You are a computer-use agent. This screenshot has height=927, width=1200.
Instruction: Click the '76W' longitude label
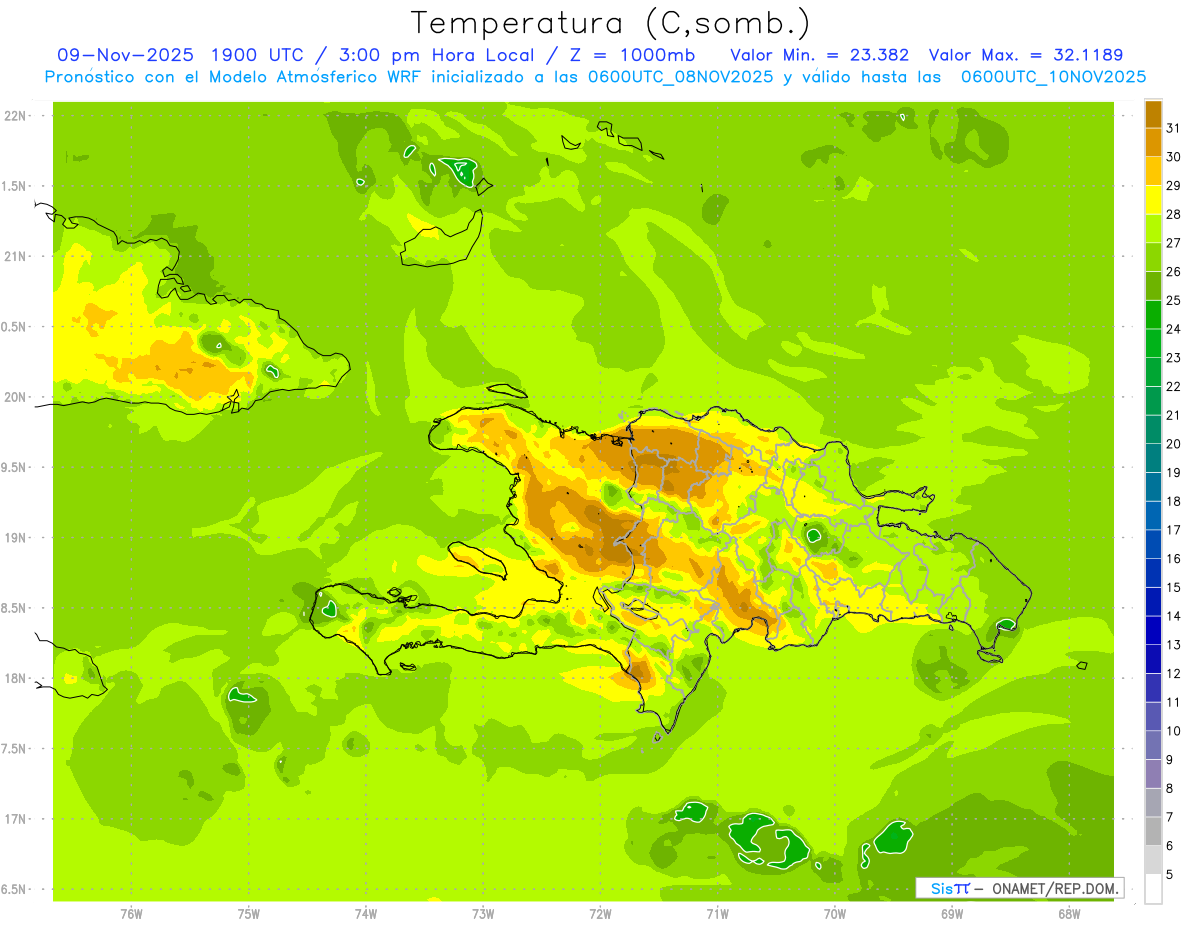[x=131, y=913]
